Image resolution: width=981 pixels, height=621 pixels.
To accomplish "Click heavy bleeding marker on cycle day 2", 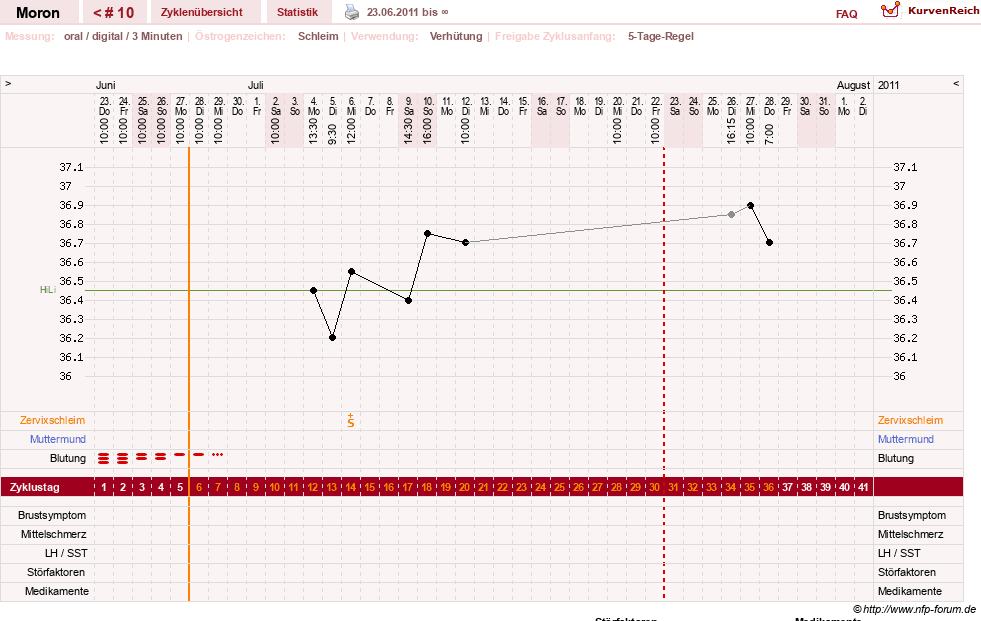I will [123, 458].
